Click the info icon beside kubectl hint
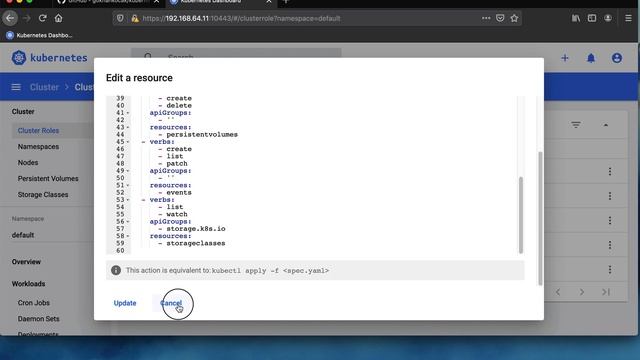The height and width of the screenshot is (360, 640). point(116,270)
